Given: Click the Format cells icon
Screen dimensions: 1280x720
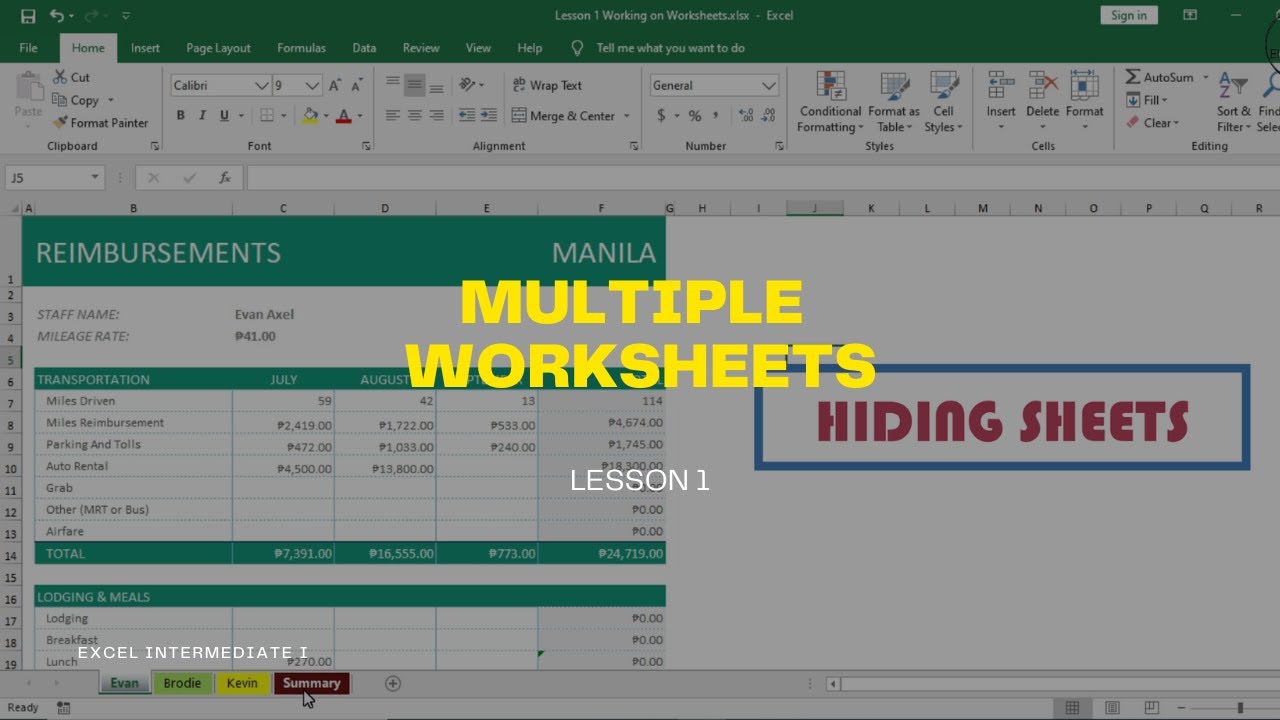Looking at the screenshot, I should point(1084,87).
